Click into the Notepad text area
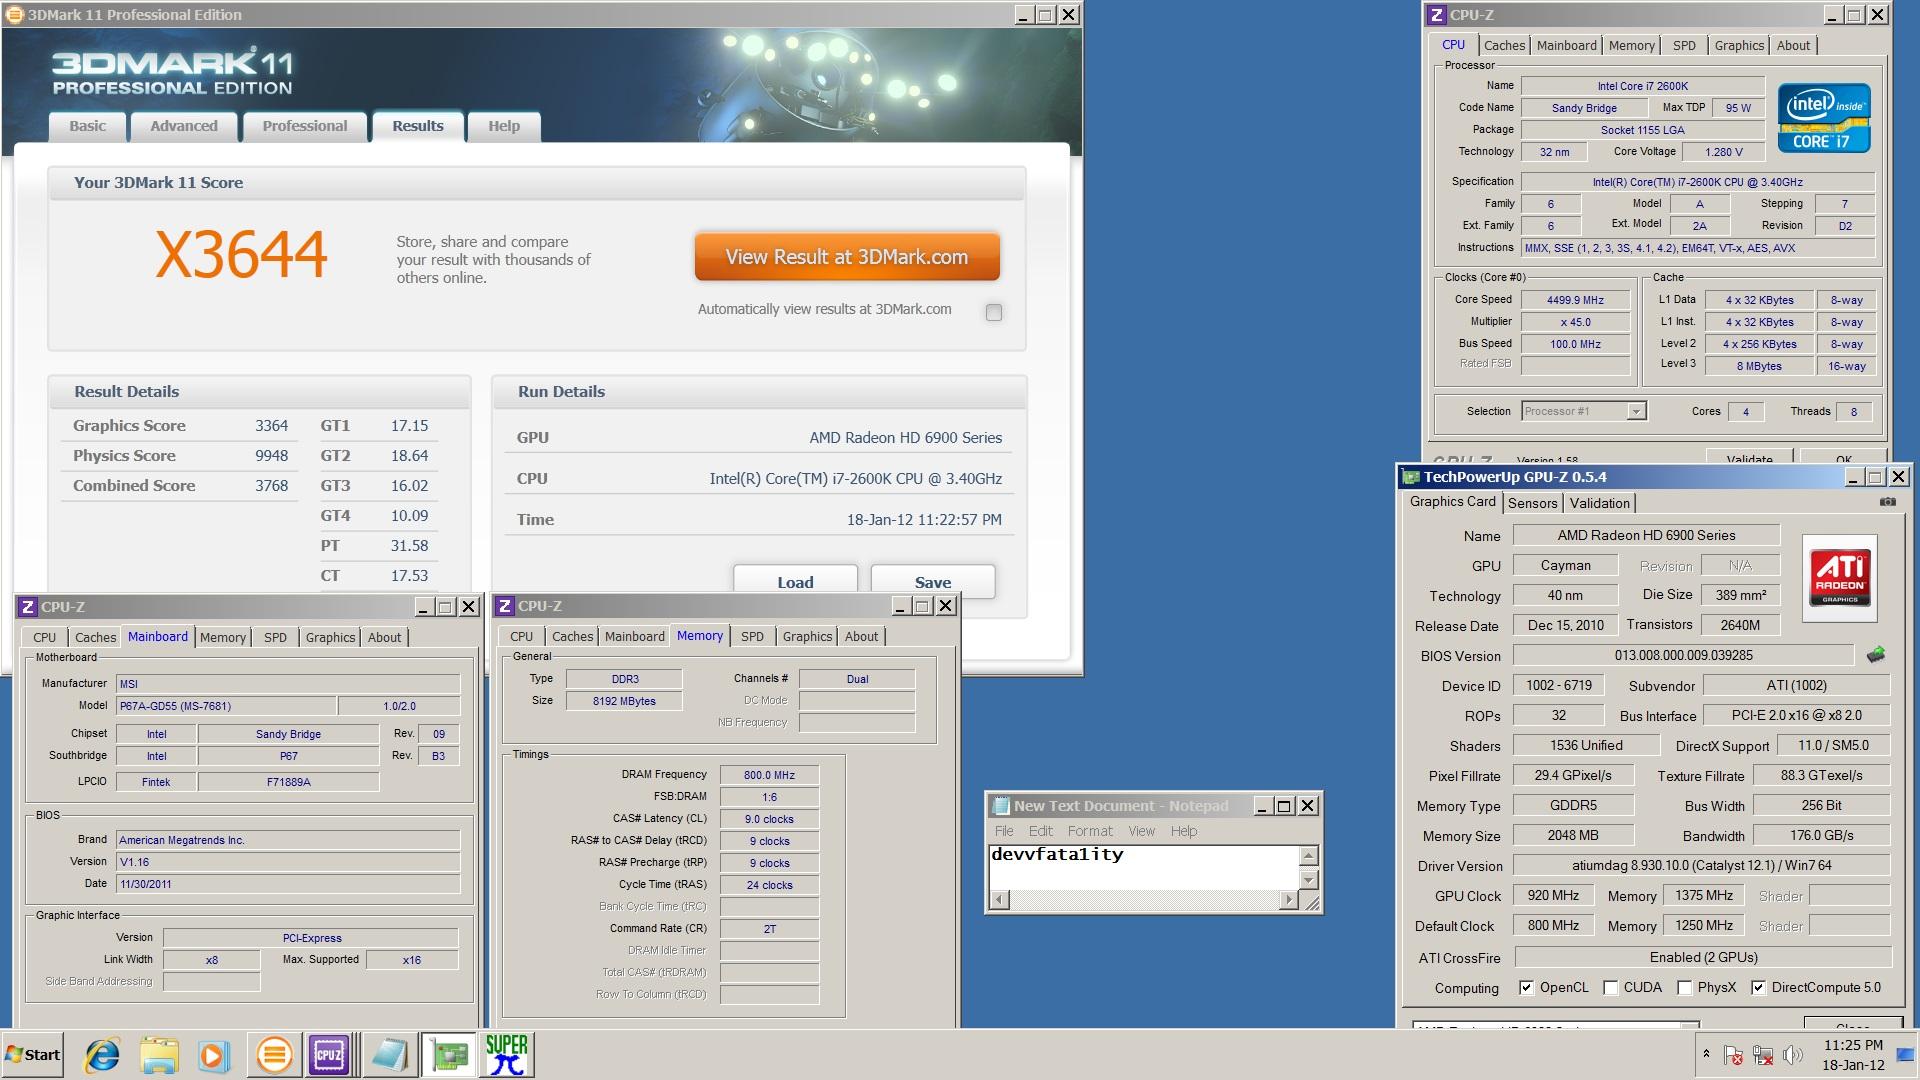 click(x=1143, y=867)
